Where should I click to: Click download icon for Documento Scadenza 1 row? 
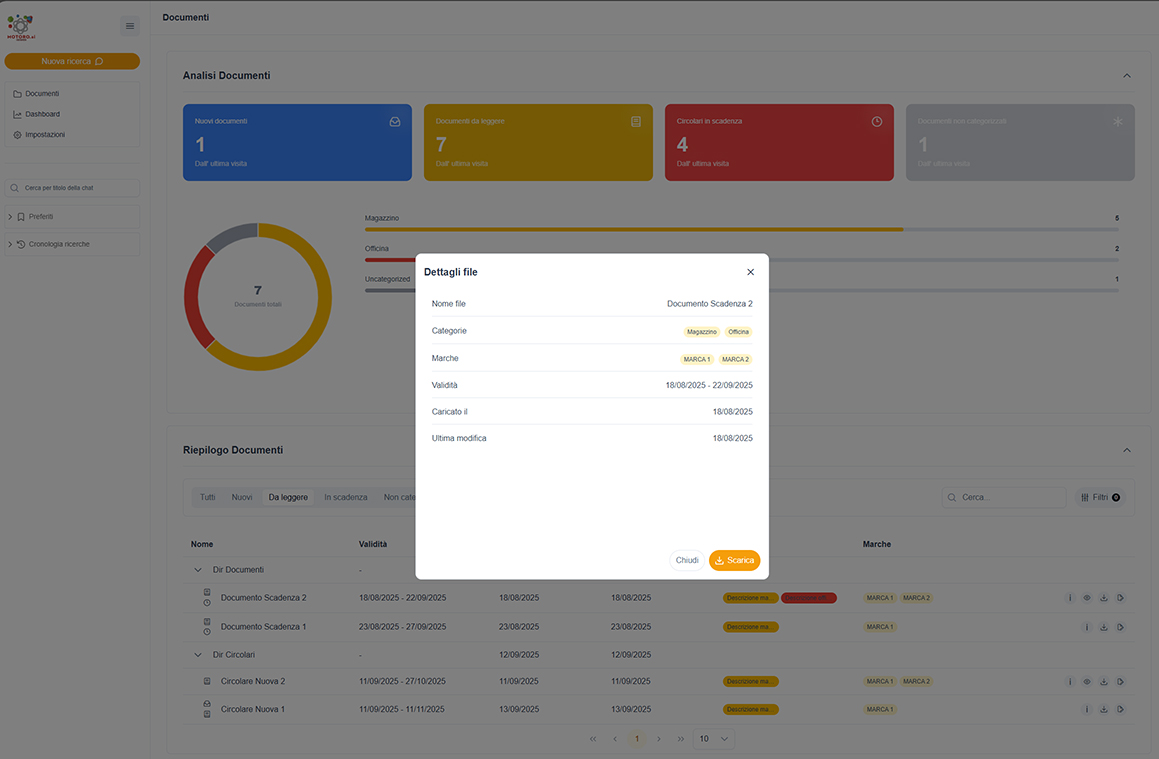point(1104,627)
